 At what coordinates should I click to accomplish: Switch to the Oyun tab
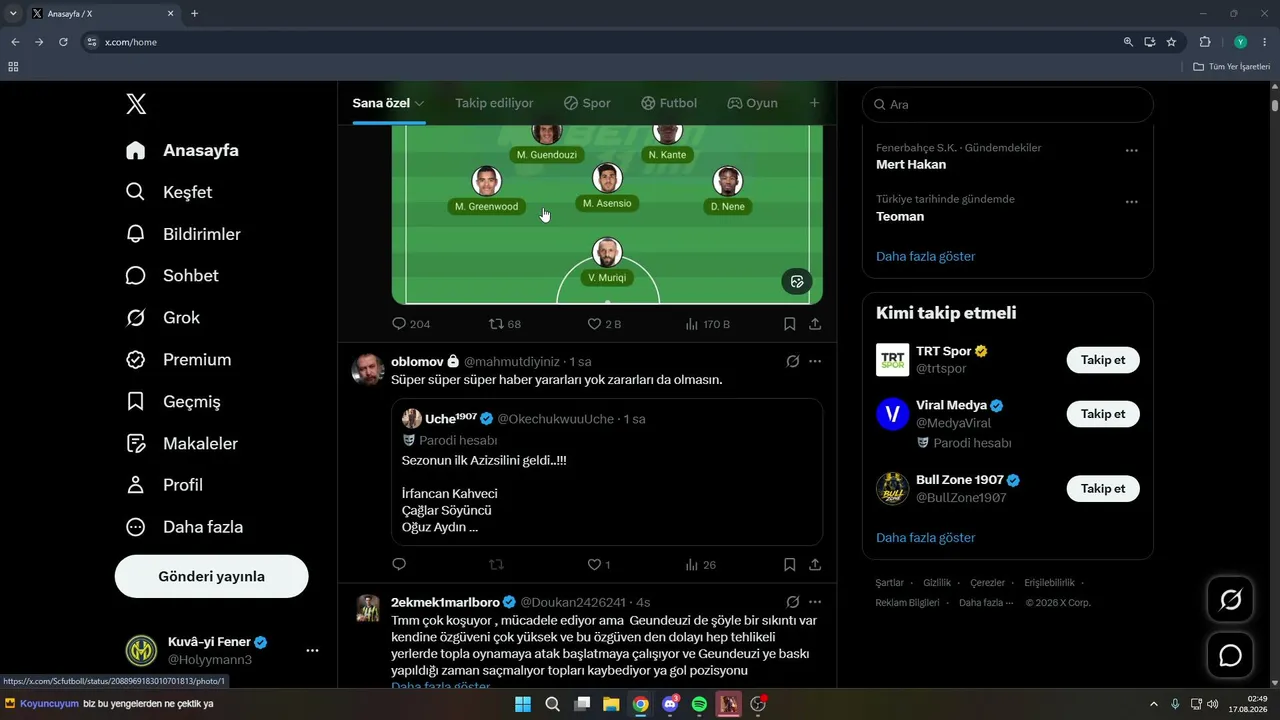tap(752, 103)
